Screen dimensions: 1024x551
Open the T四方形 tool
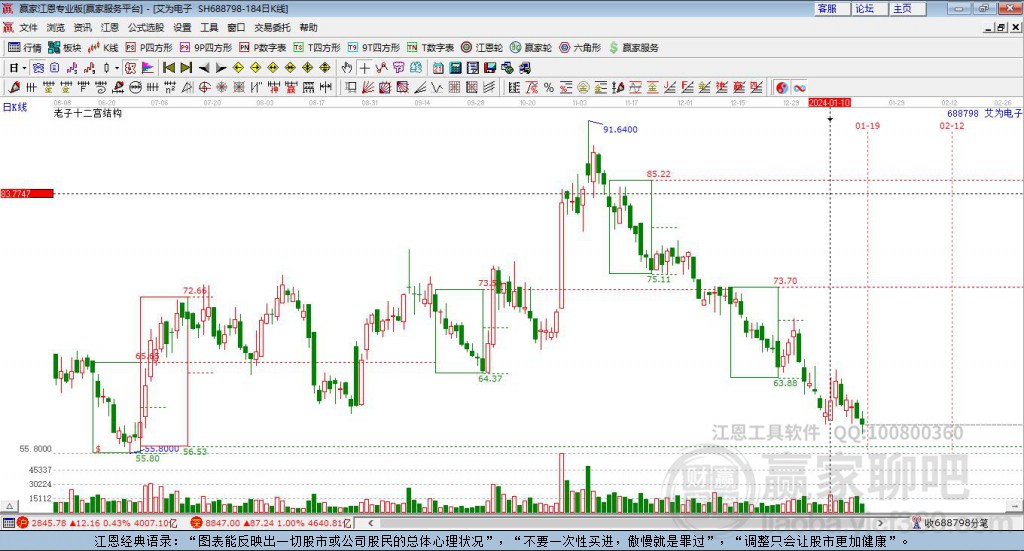point(317,48)
